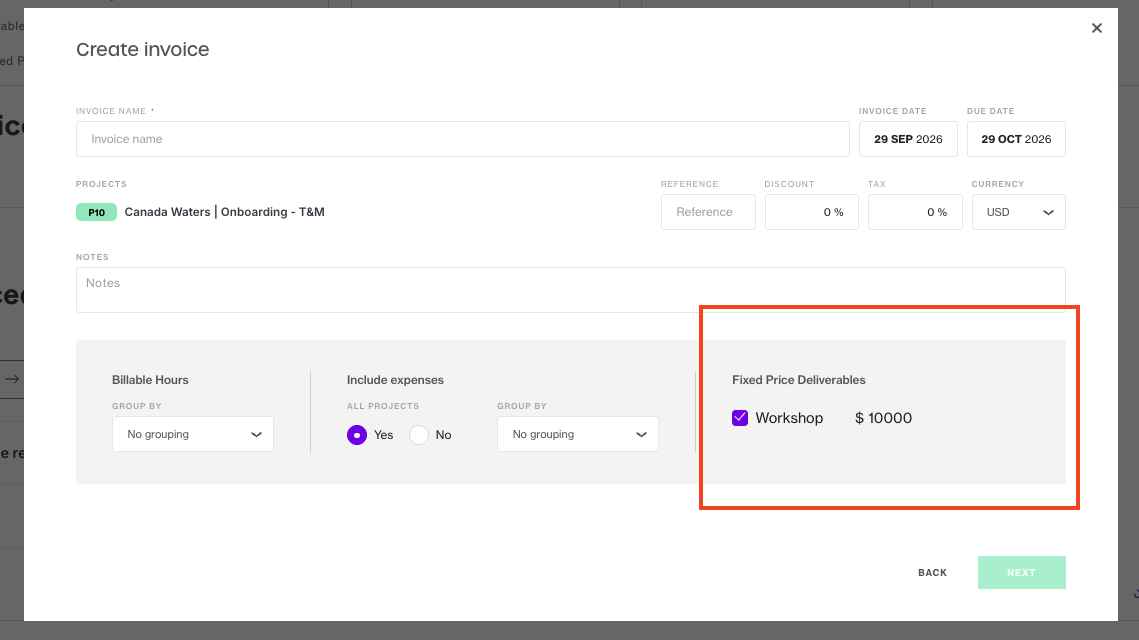Screen dimensions: 1139x640
Task: Click the Invoice name field
Action: tap(463, 139)
